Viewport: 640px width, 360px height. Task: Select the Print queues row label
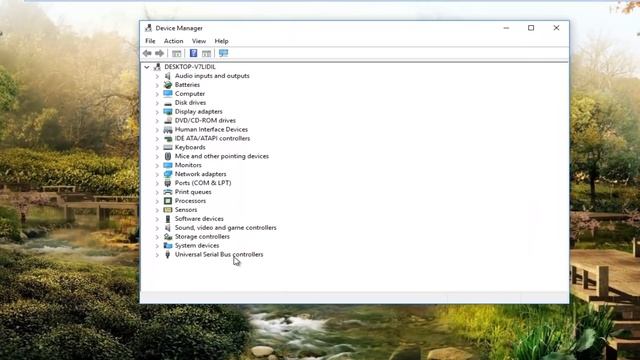193,192
